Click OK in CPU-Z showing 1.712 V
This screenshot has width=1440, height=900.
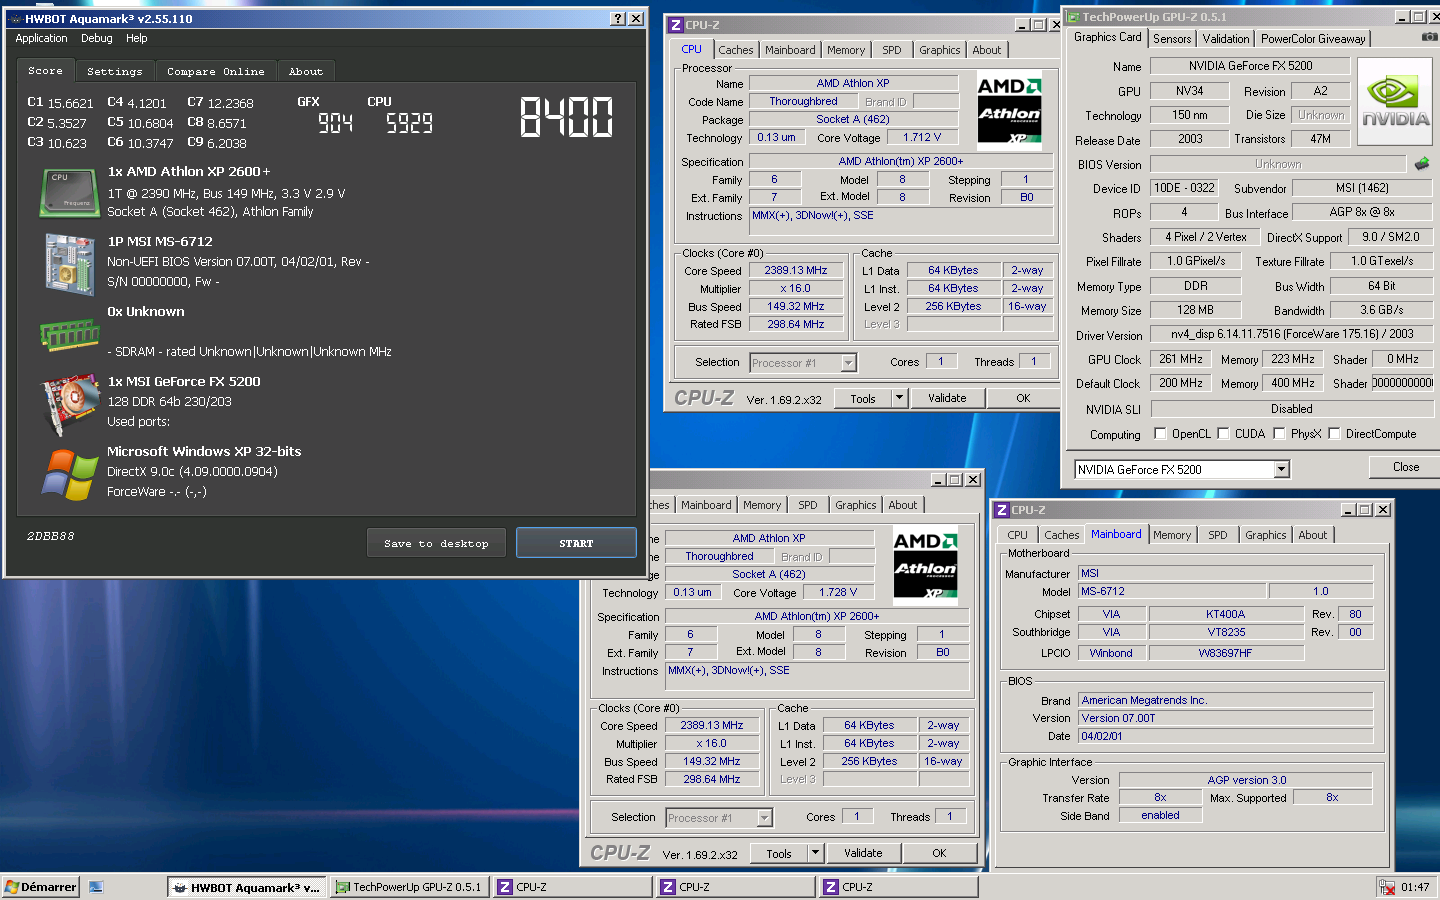click(1023, 398)
